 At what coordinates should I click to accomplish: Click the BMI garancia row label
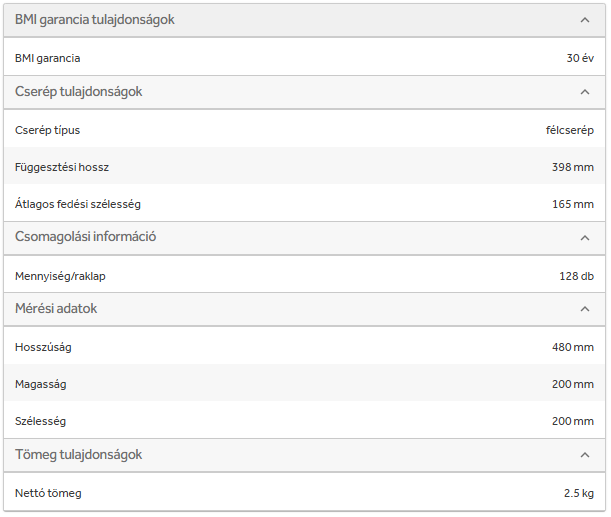pyautogui.click(x=48, y=58)
